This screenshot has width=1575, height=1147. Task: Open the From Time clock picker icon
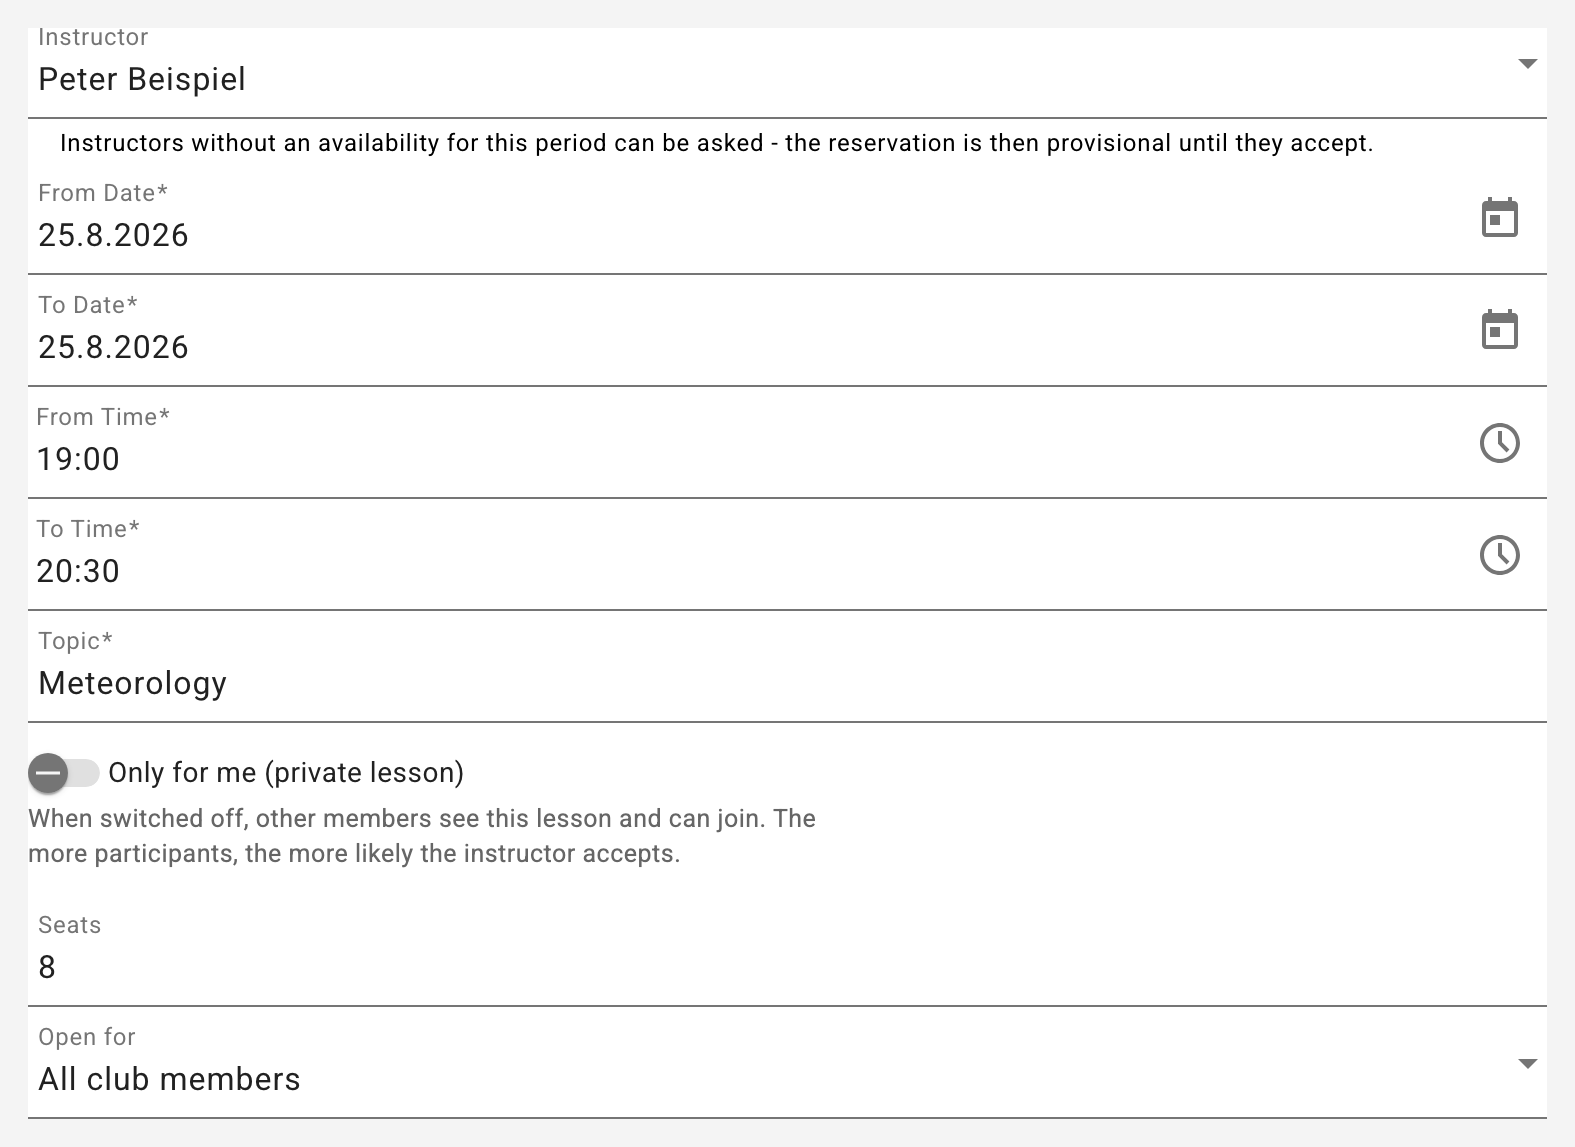pyautogui.click(x=1499, y=443)
